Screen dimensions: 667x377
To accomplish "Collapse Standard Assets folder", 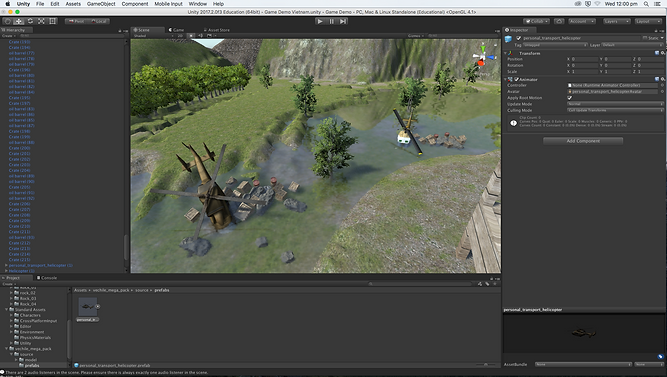I will pyautogui.click(x=6, y=309).
